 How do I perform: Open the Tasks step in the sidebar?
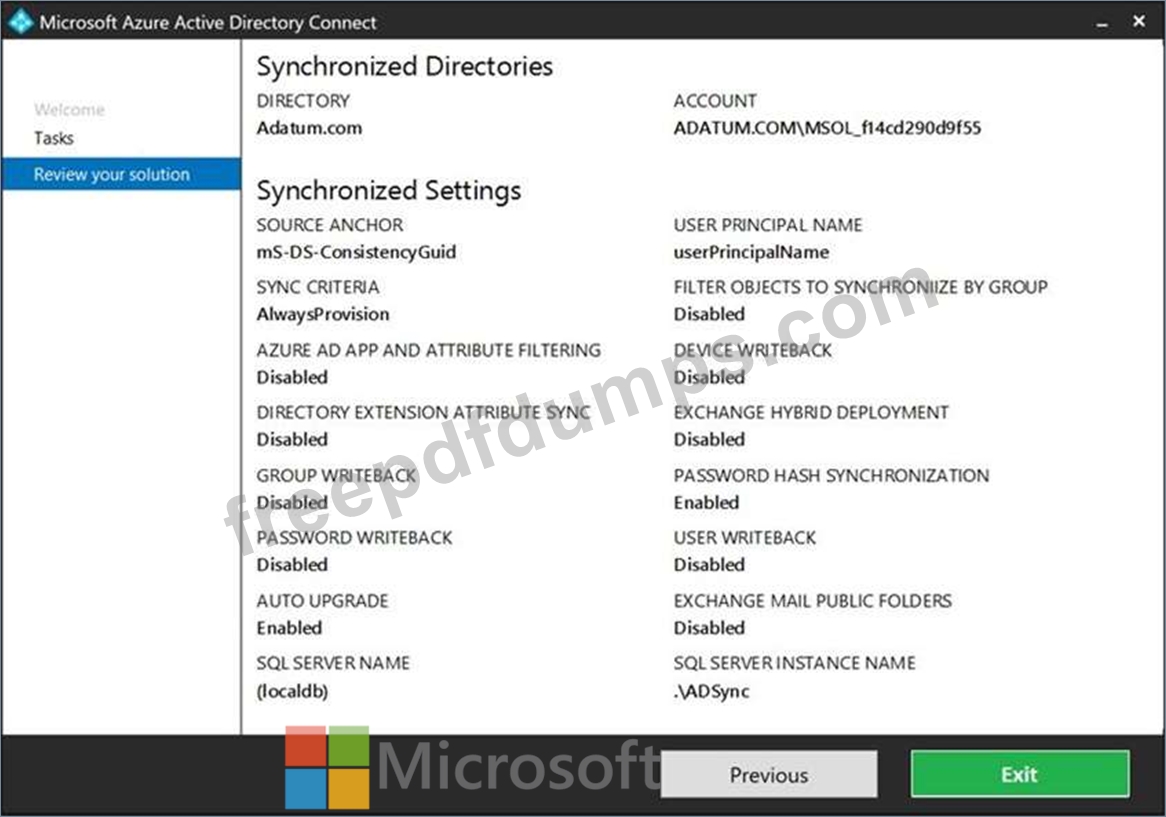[x=54, y=138]
